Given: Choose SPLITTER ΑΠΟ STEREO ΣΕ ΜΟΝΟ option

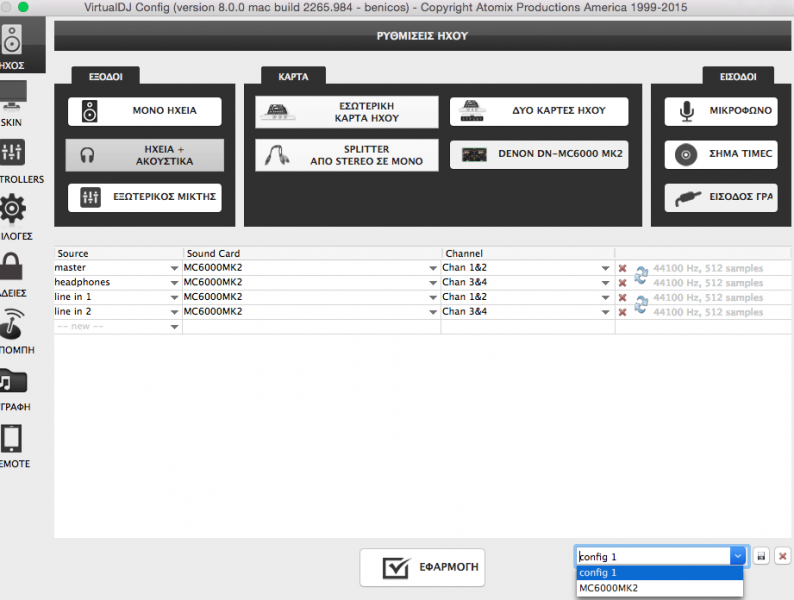Looking at the screenshot, I should click(347, 155).
